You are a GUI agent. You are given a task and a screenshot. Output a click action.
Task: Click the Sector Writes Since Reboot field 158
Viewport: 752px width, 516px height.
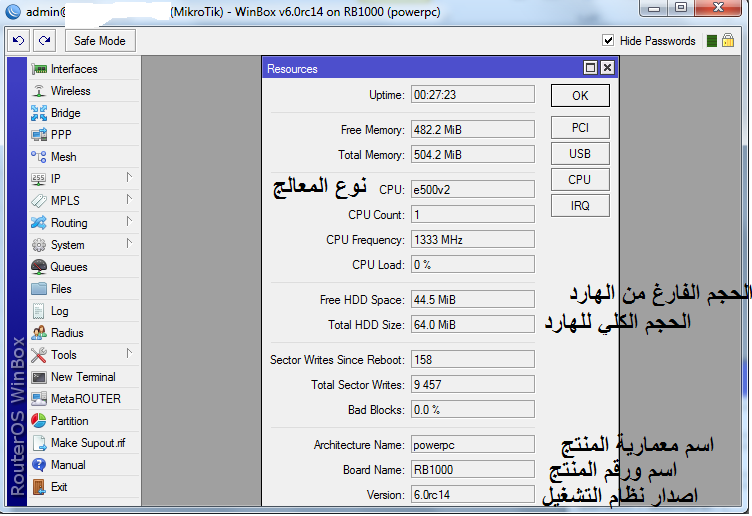coord(473,359)
